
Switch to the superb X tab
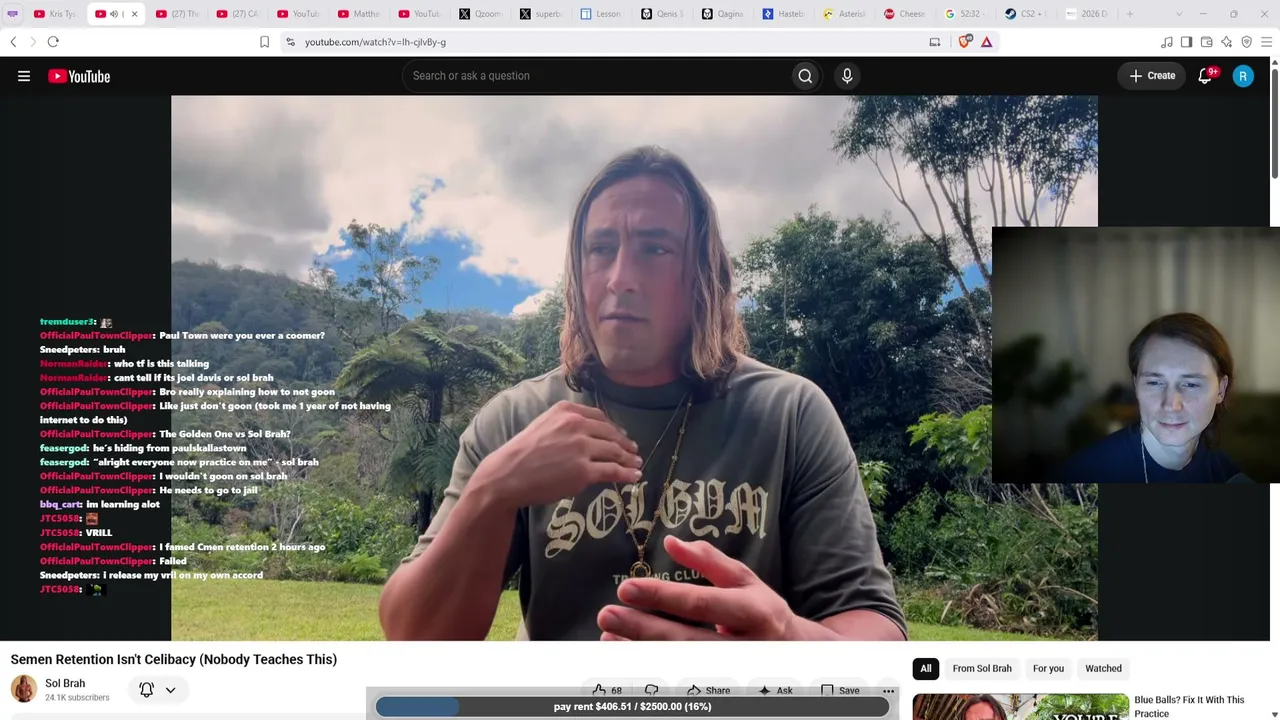540,14
